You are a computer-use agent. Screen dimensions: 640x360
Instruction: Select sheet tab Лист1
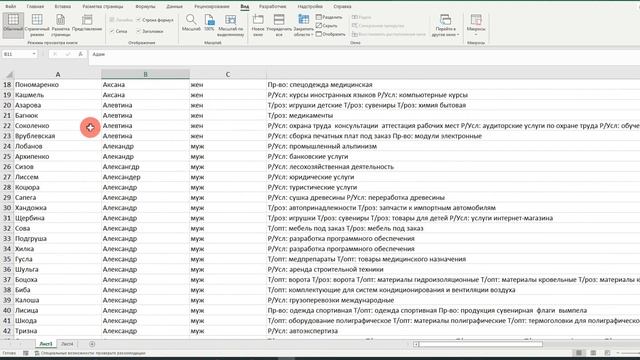[46, 344]
